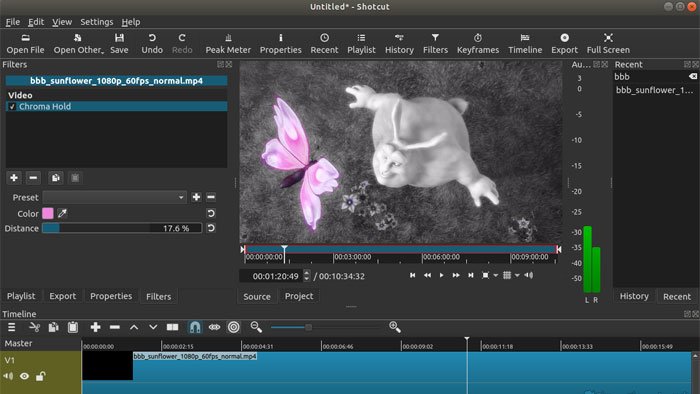This screenshot has width=700, height=394.
Task: Open grid overlay options dropdown arrow
Action: pos(517,276)
